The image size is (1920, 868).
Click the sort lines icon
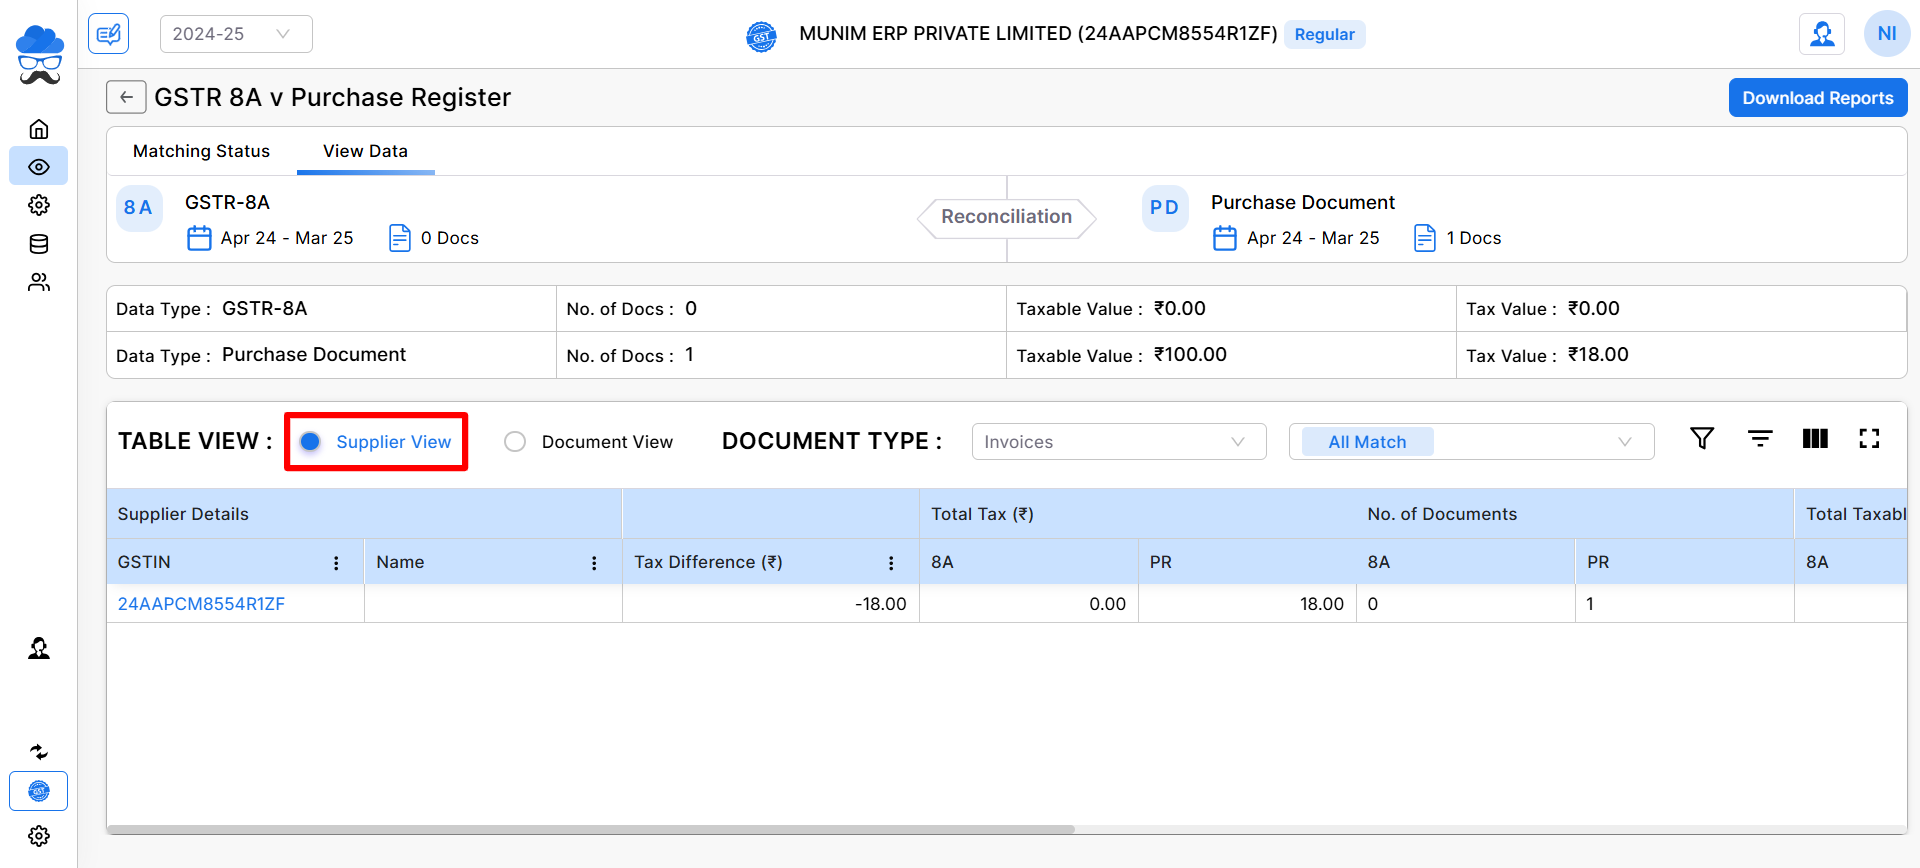point(1759,438)
